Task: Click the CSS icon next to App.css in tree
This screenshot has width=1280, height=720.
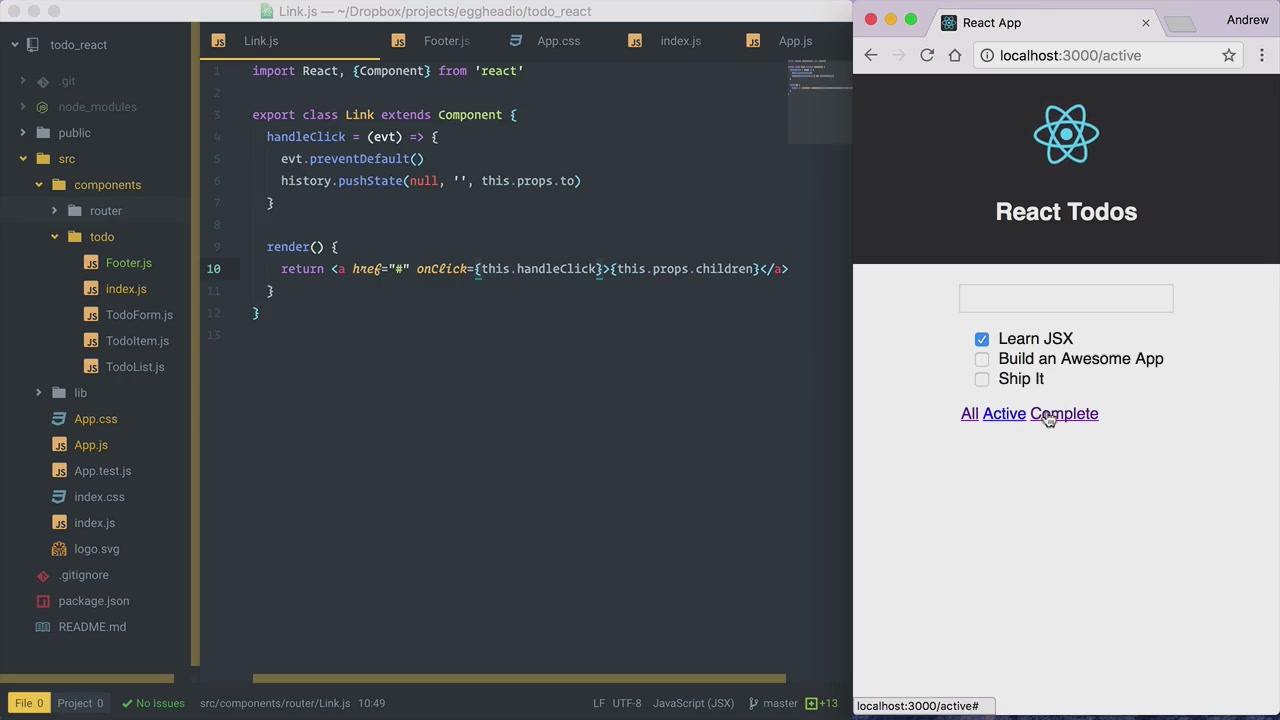Action: [59, 419]
